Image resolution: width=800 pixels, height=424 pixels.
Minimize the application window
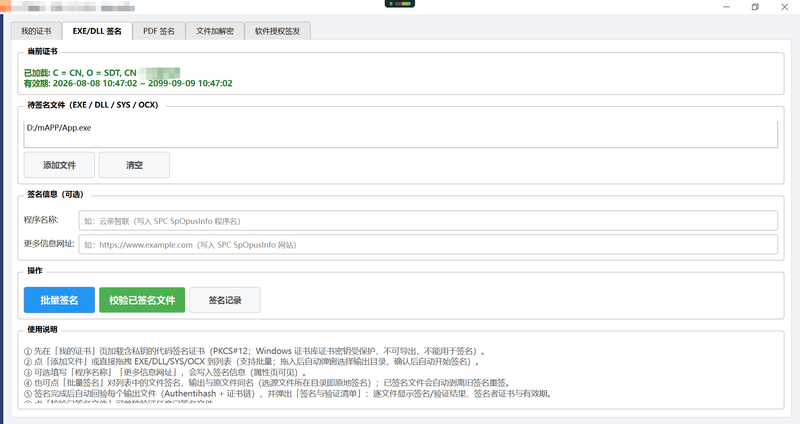727,7
